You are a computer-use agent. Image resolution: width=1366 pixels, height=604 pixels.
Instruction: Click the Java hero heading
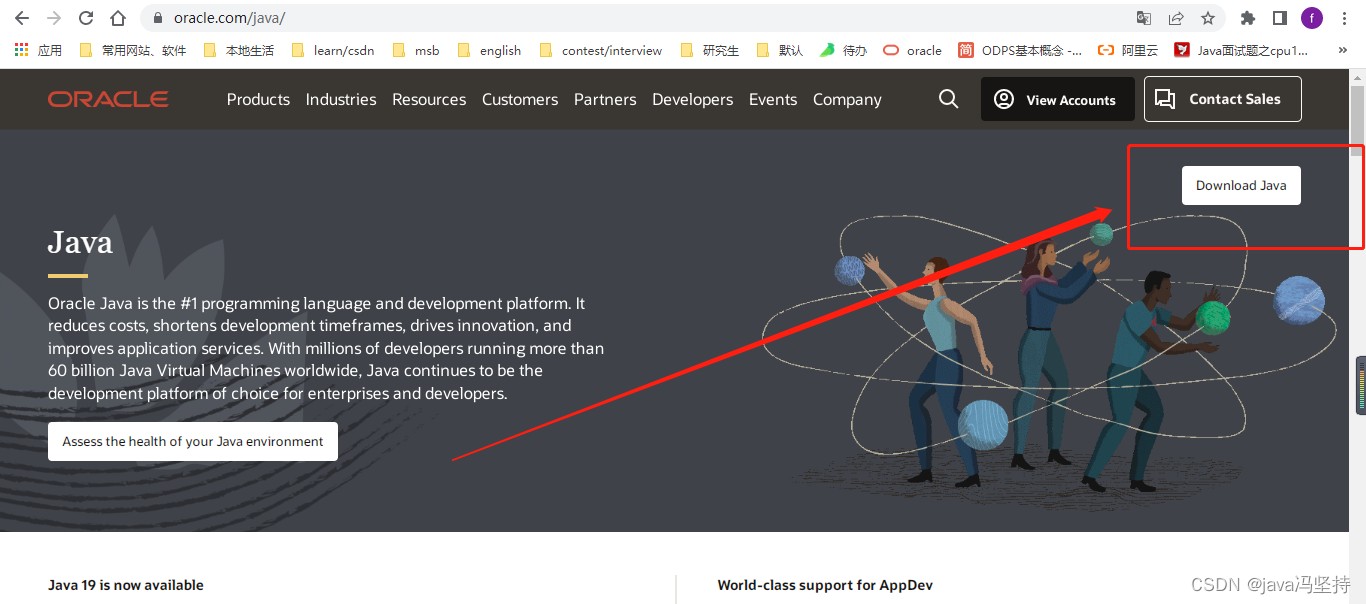click(80, 242)
